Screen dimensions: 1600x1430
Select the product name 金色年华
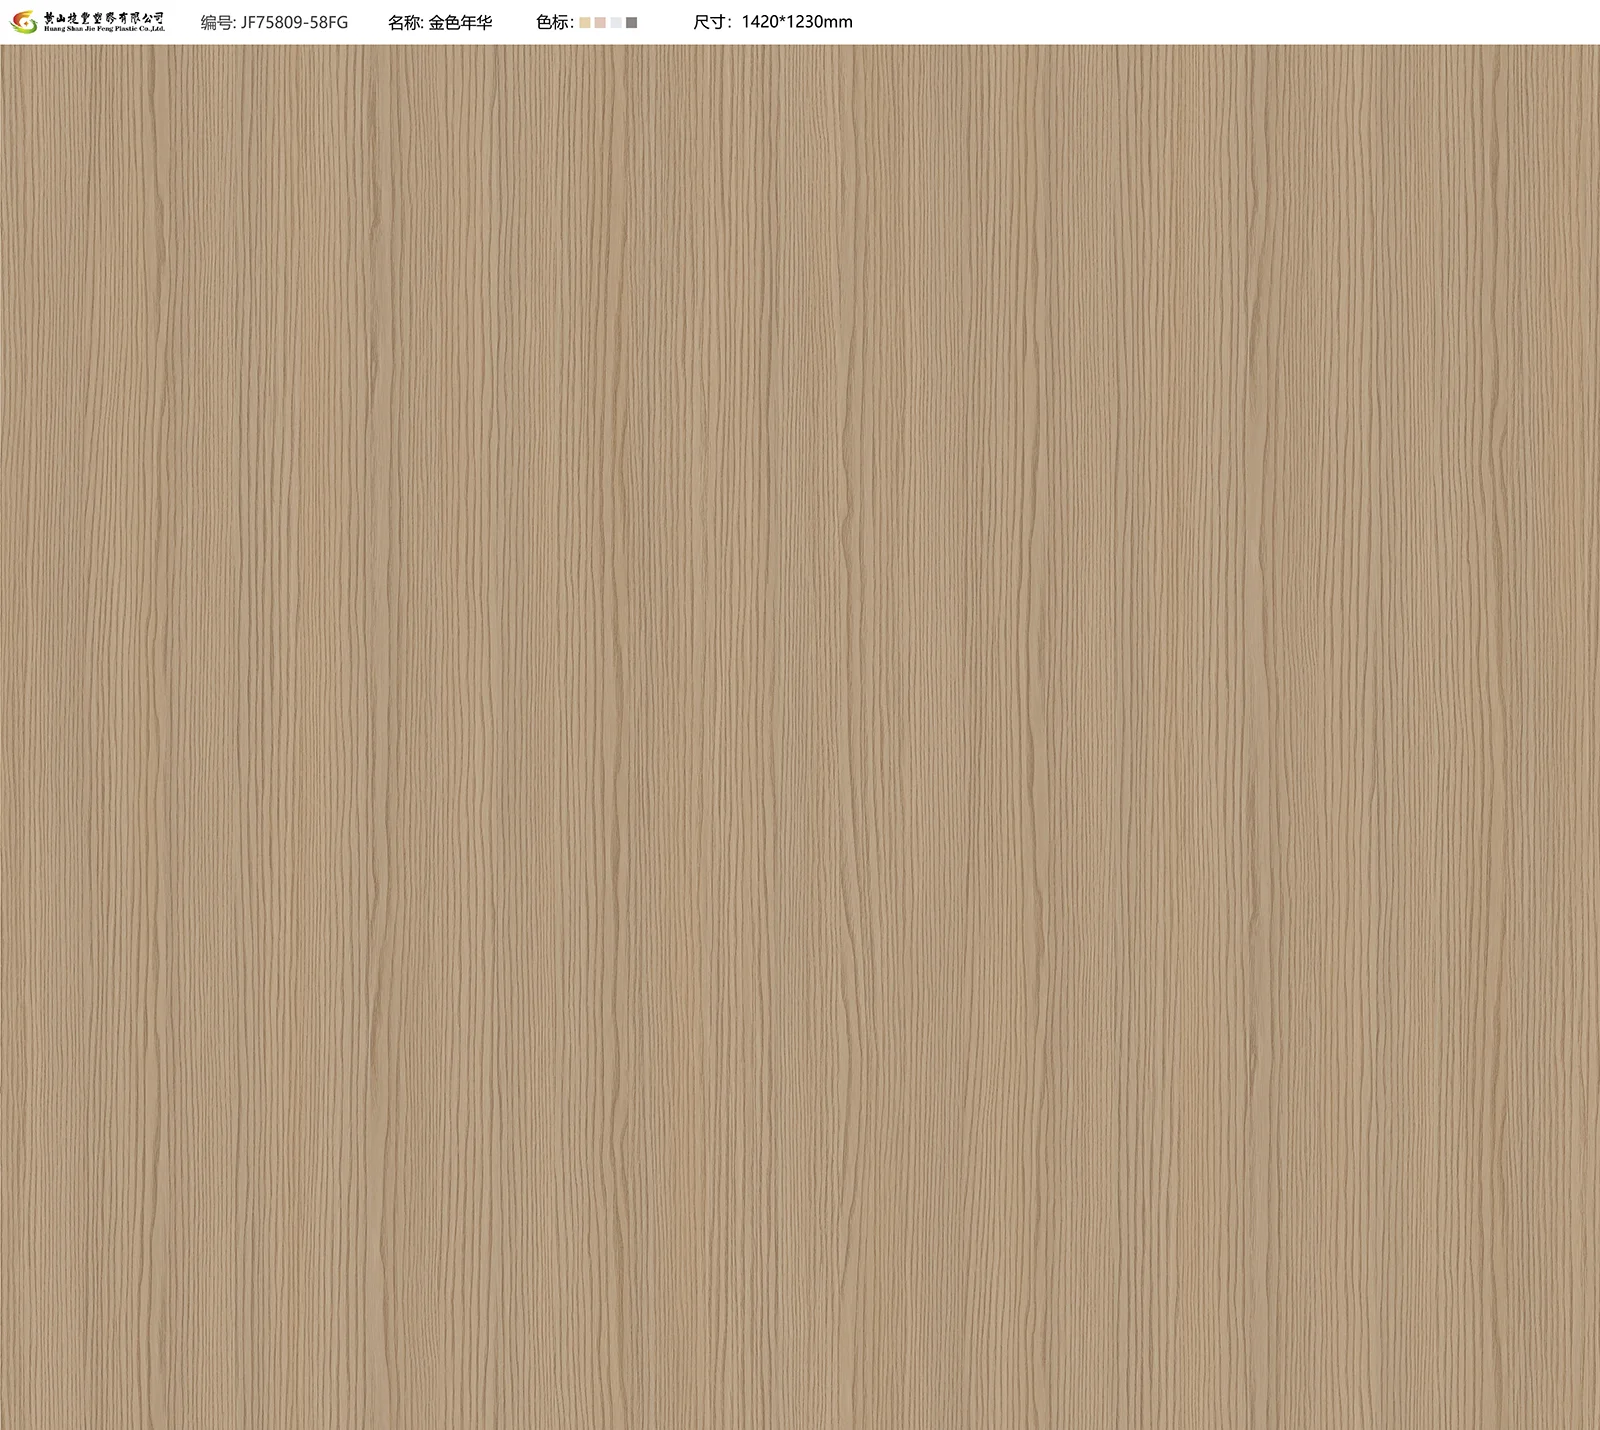pyautogui.click(x=461, y=22)
